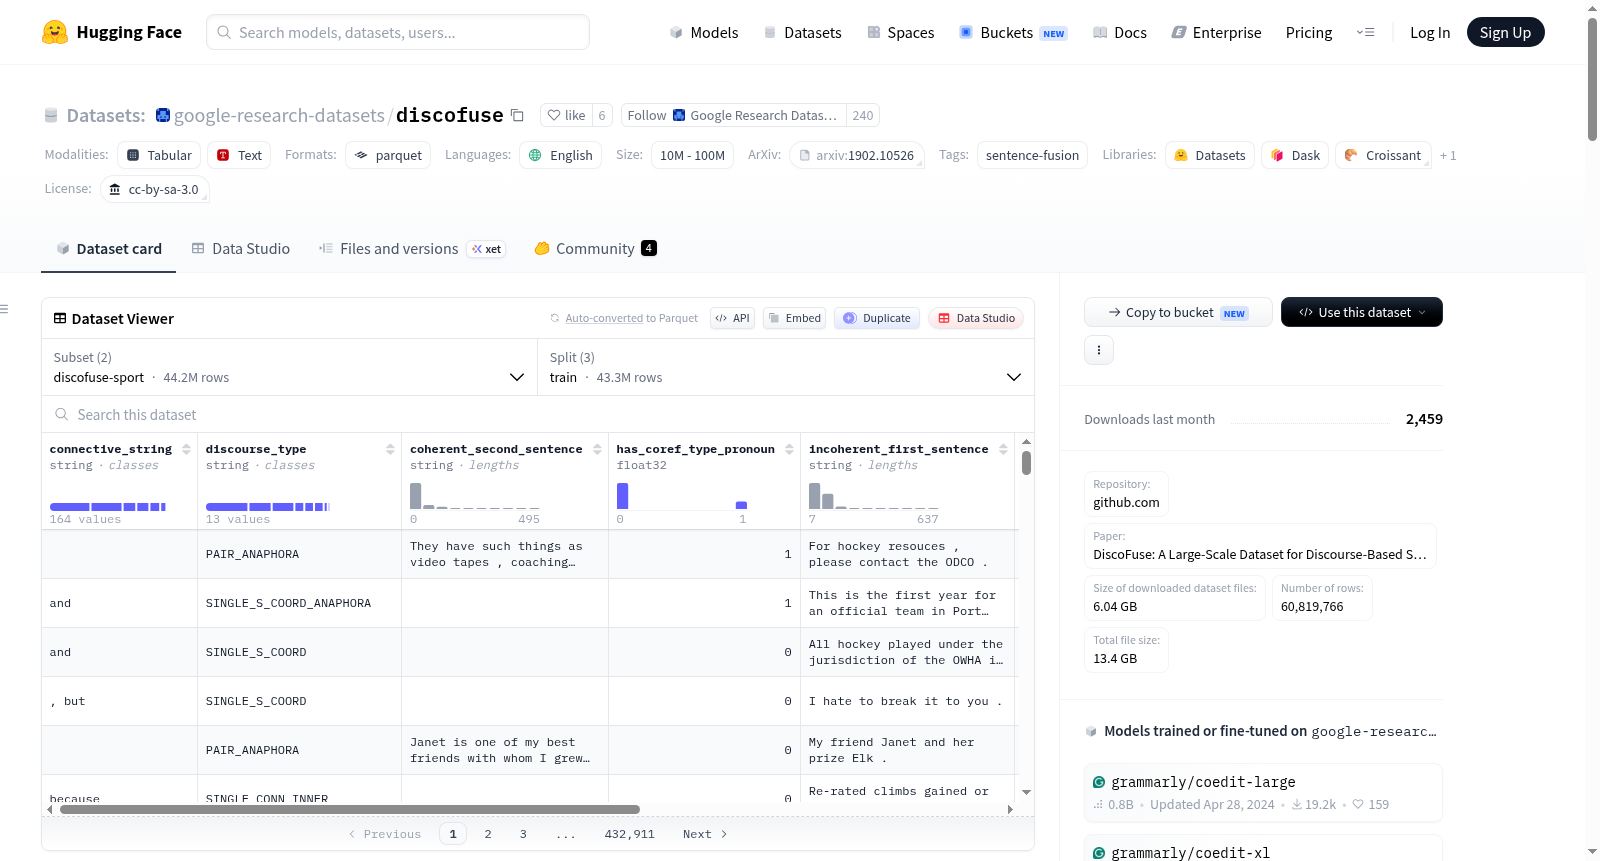This screenshot has height=861, width=1600.
Task: Open the grammarly/coedit-large model card
Action: [x=1263, y=792]
